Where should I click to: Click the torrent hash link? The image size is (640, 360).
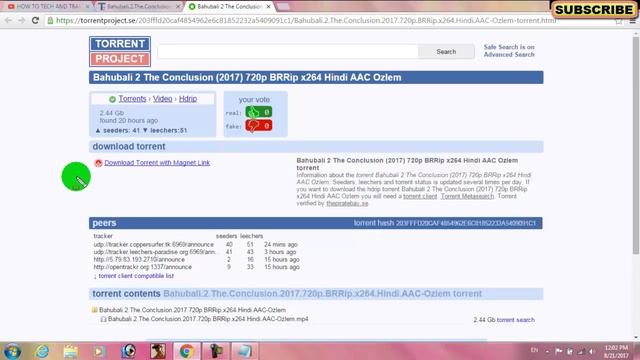point(444,223)
